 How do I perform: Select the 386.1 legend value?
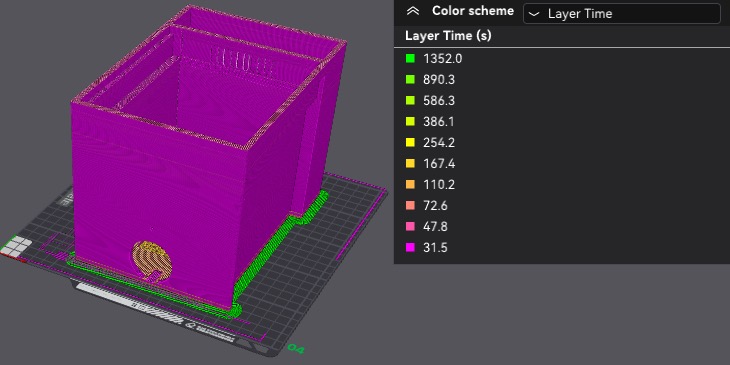tap(439, 122)
